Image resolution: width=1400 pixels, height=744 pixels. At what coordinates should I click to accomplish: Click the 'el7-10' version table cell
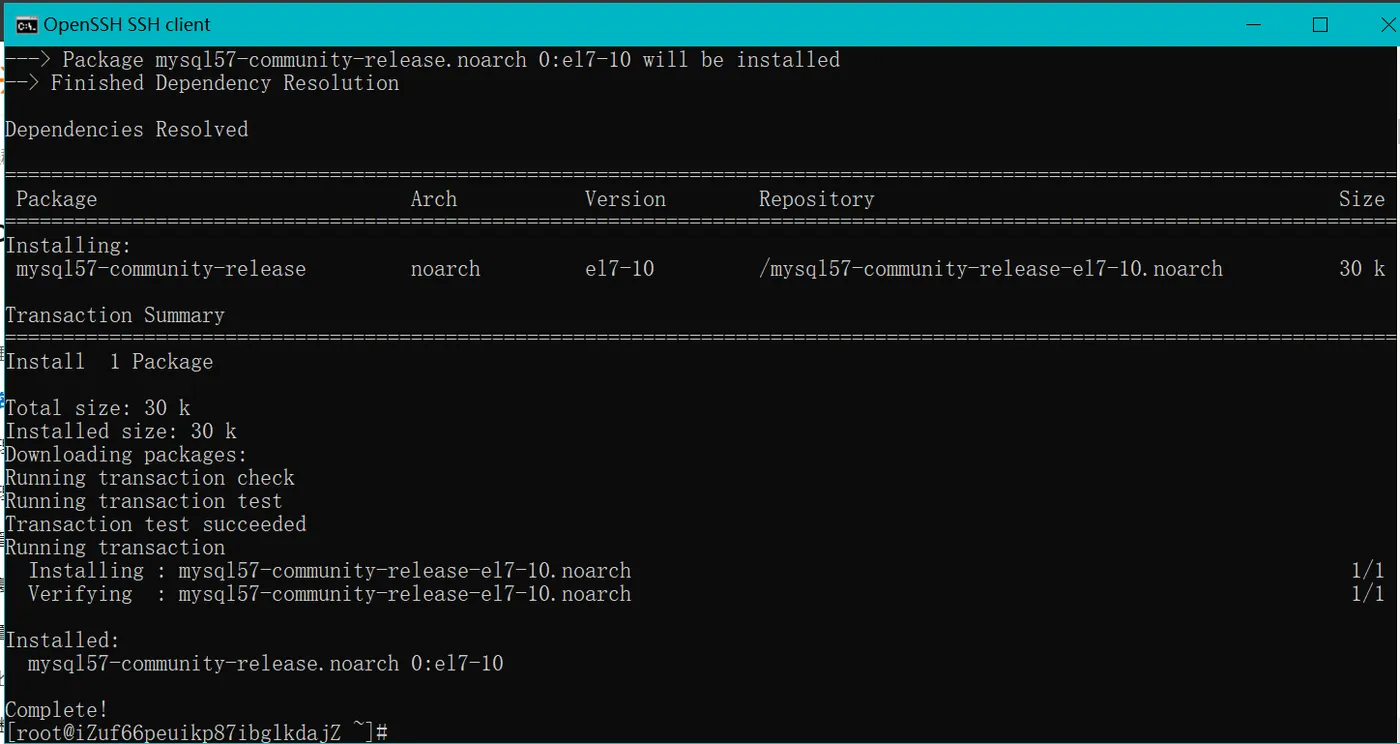(620, 269)
